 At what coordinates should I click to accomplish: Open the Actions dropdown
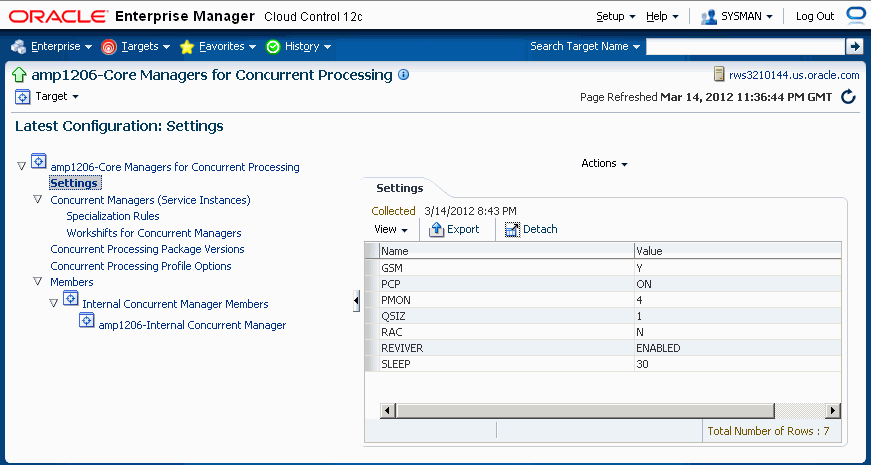click(x=604, y=163)
